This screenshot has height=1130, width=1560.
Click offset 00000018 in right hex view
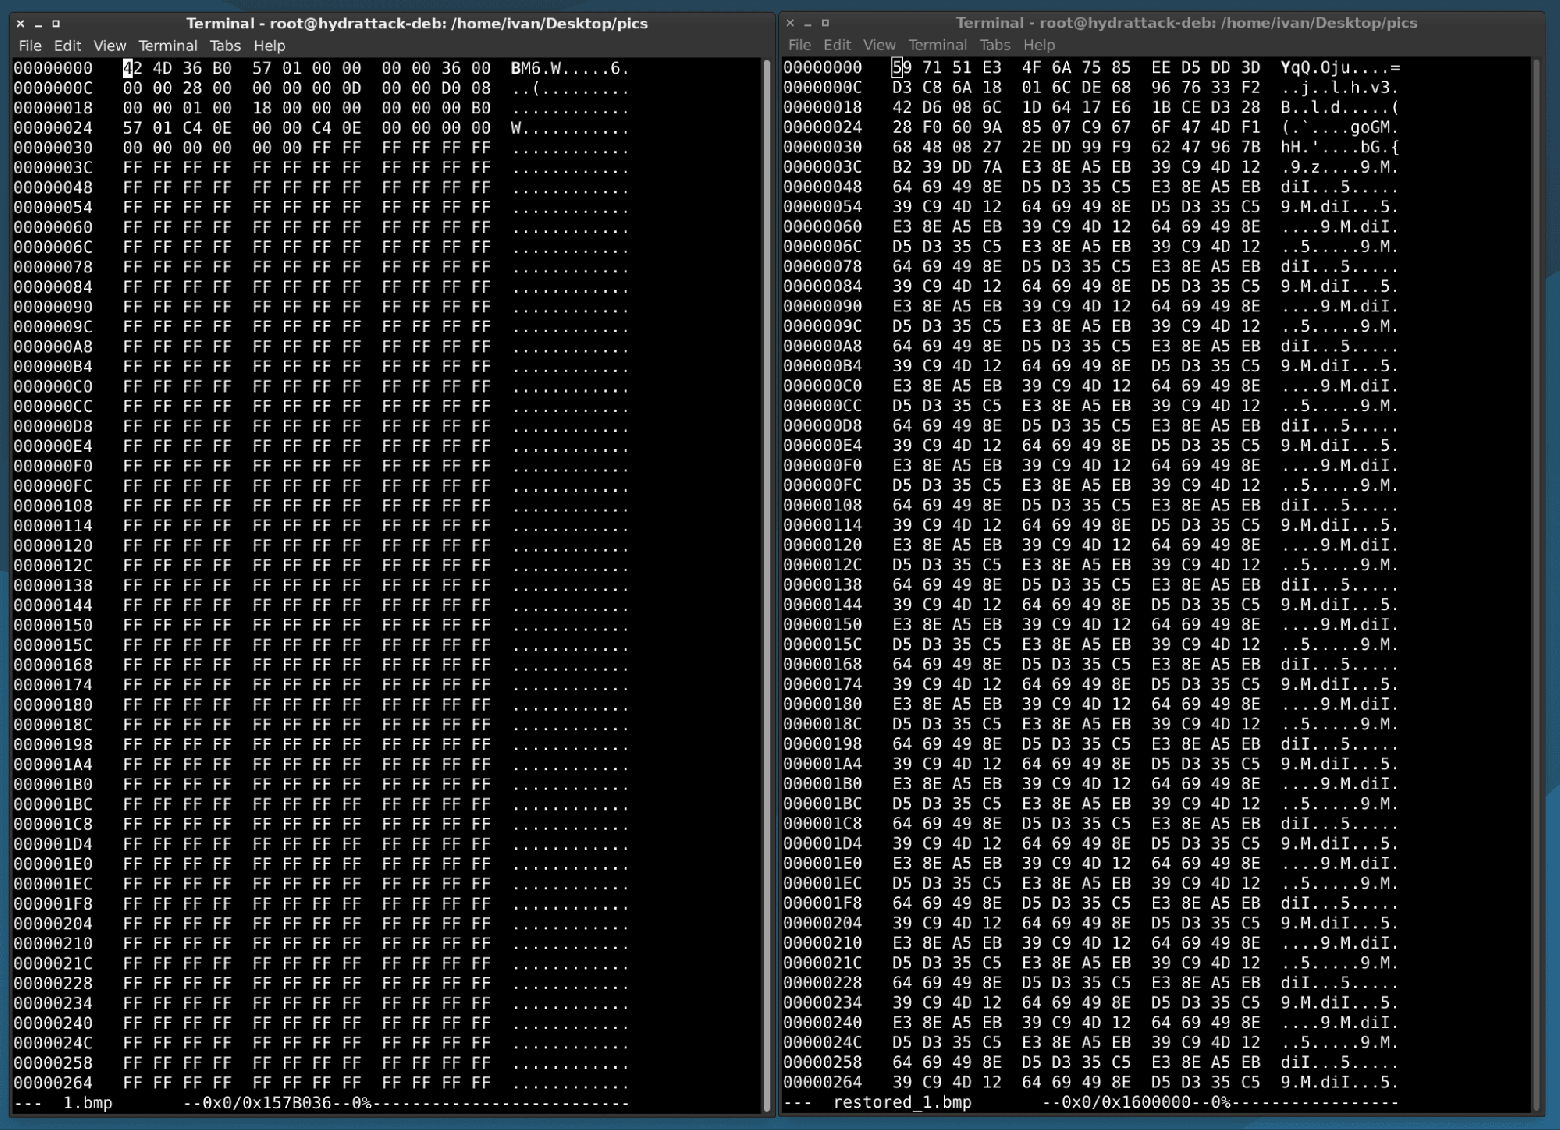click(x=822, y=107)
